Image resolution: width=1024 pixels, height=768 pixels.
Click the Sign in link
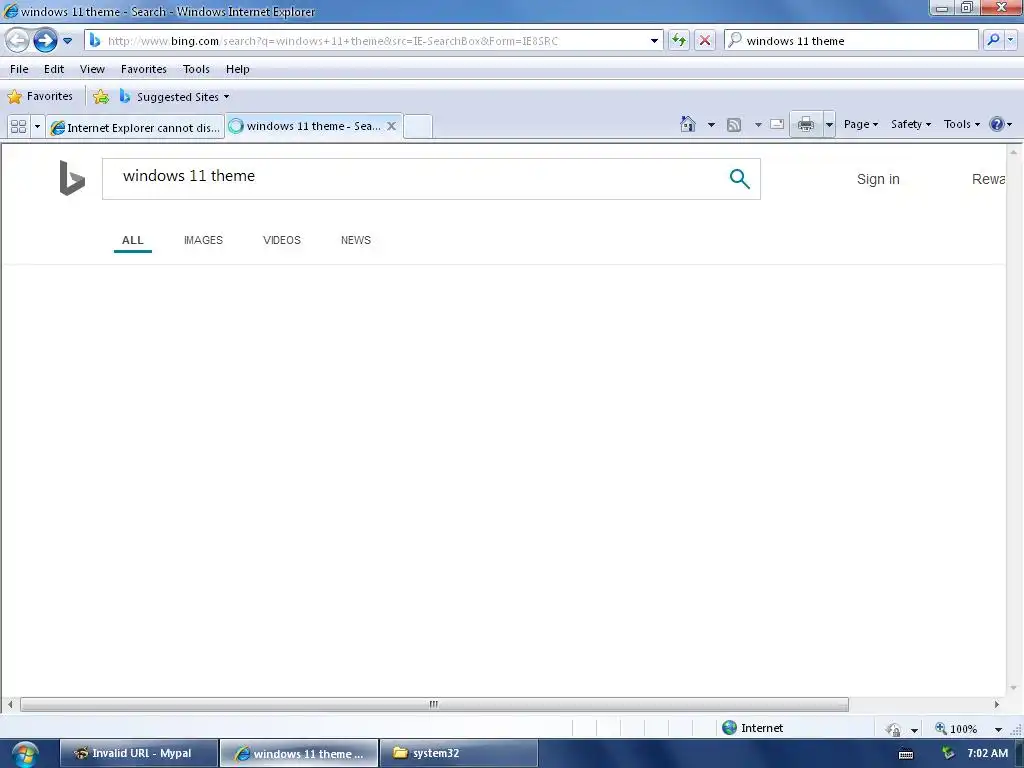pos(878,179)
